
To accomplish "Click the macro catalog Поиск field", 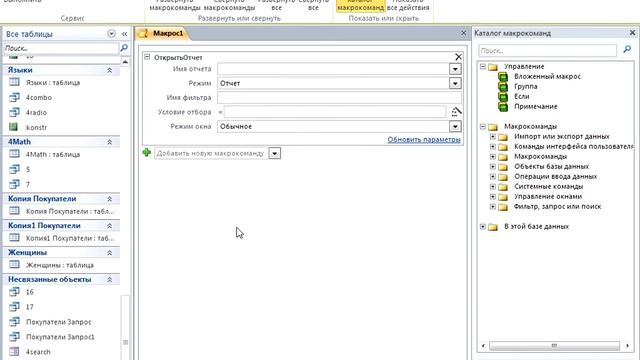I will 547,51.
